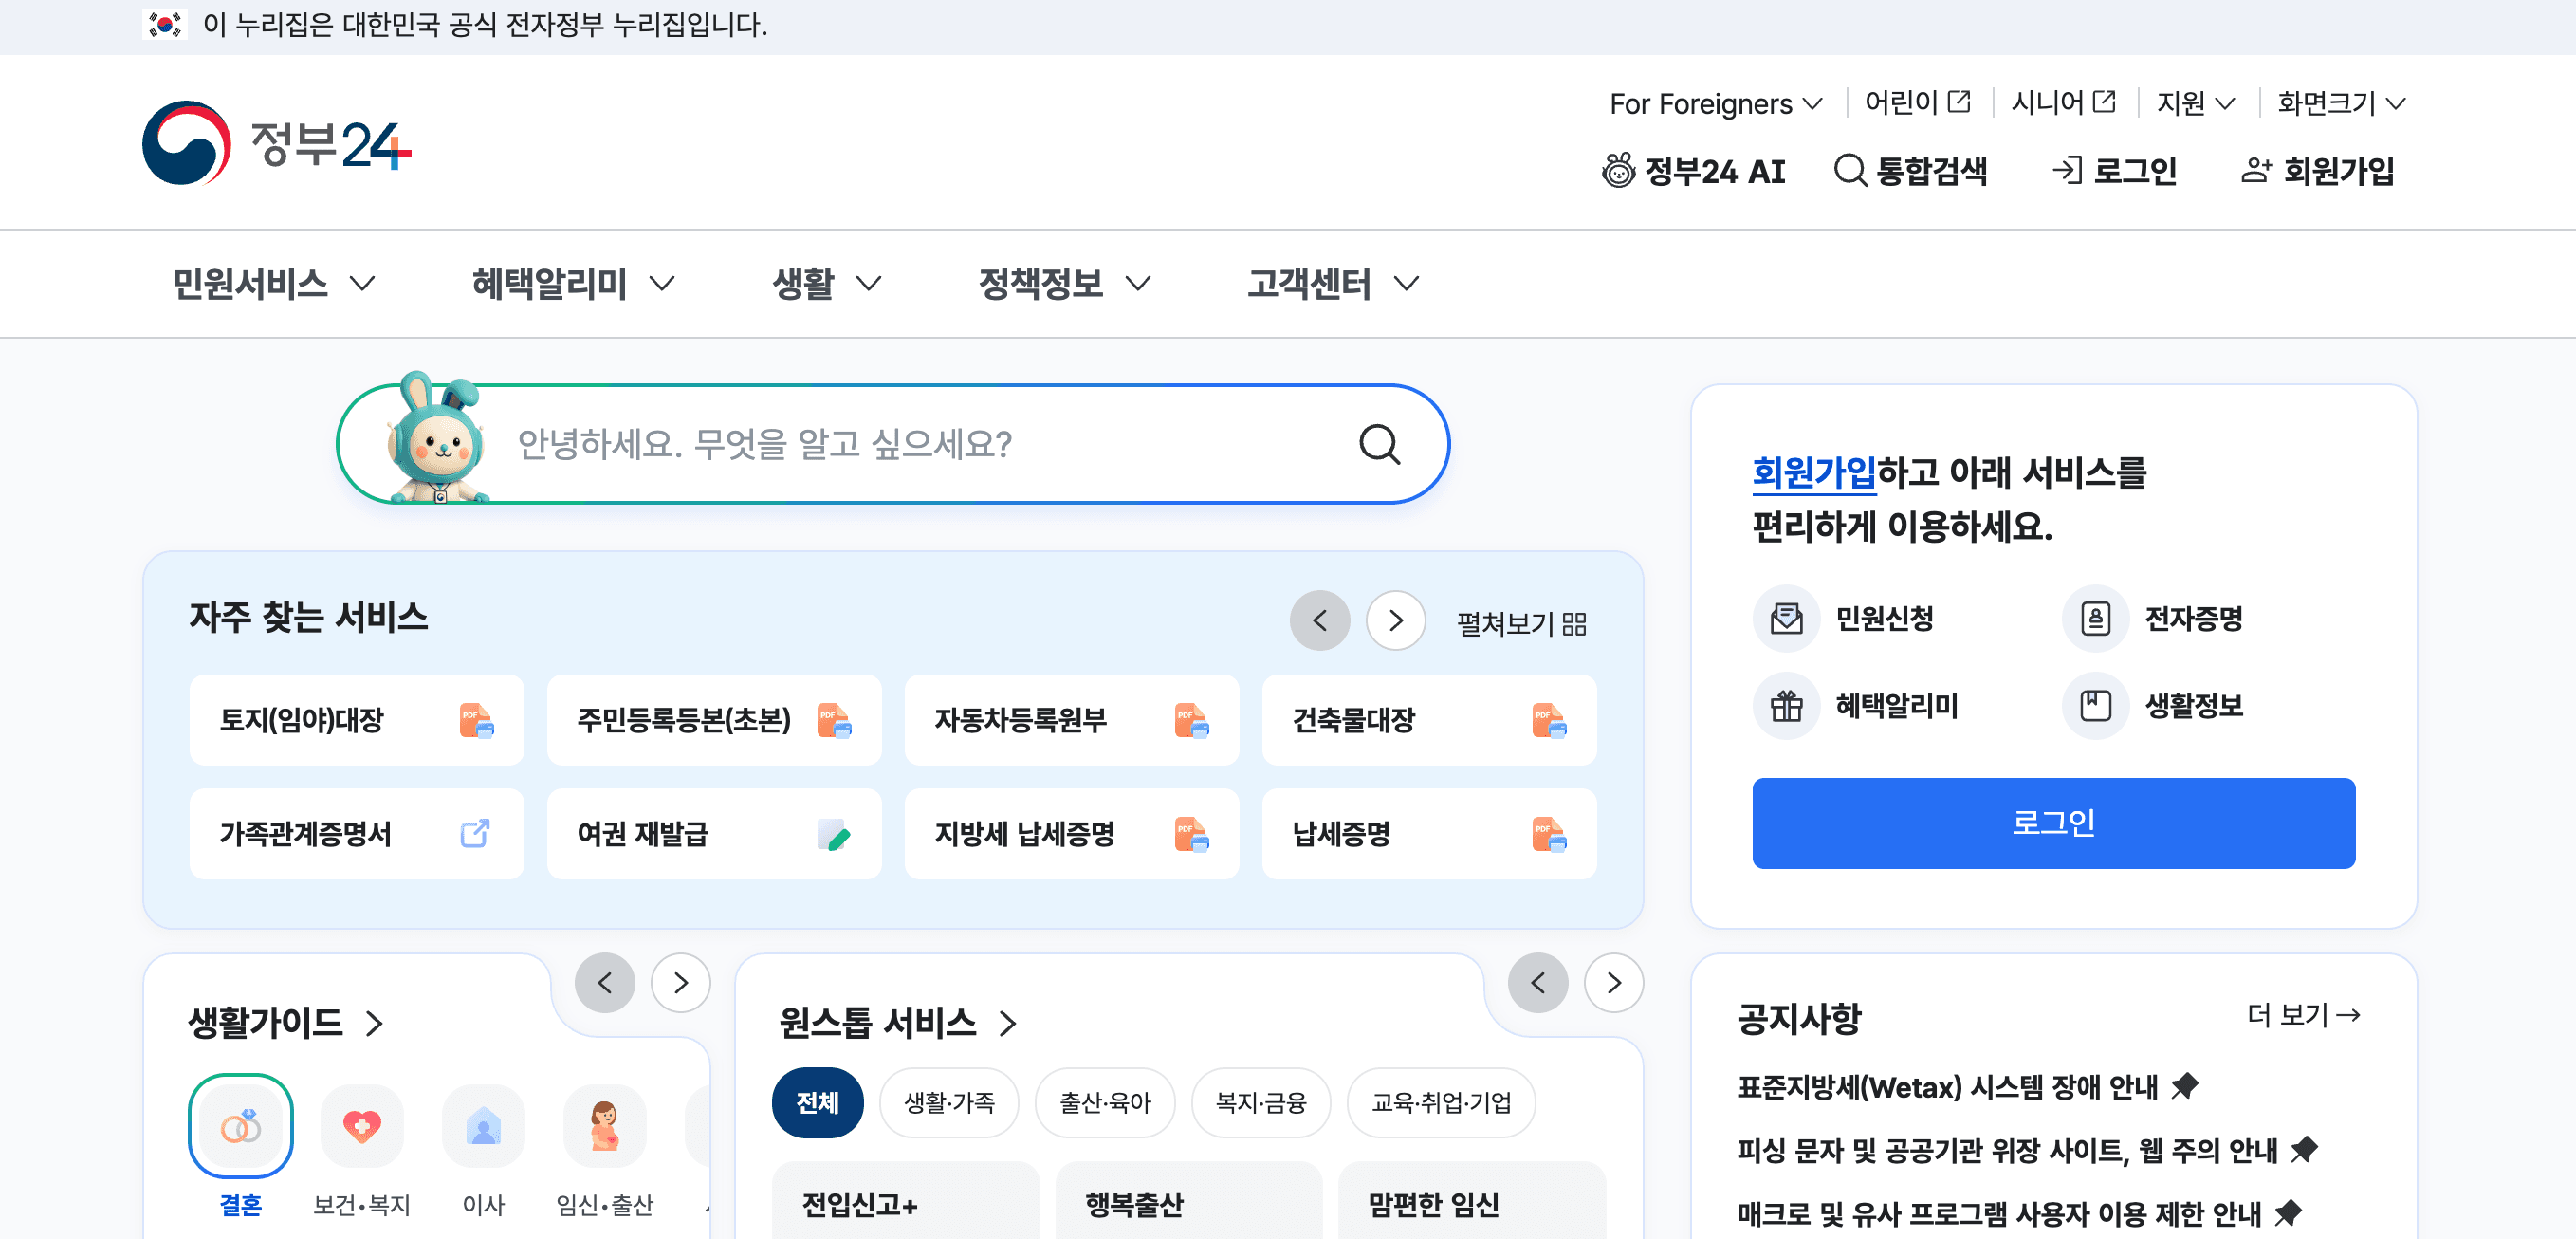Show next 생활가이드 categories
This screenshot has height=1239, width=2576.
pos(681,983)
